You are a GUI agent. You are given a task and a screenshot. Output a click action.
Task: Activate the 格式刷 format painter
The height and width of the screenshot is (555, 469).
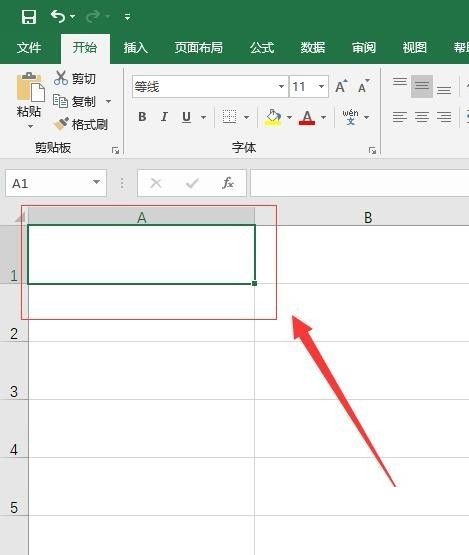point(80,124)
